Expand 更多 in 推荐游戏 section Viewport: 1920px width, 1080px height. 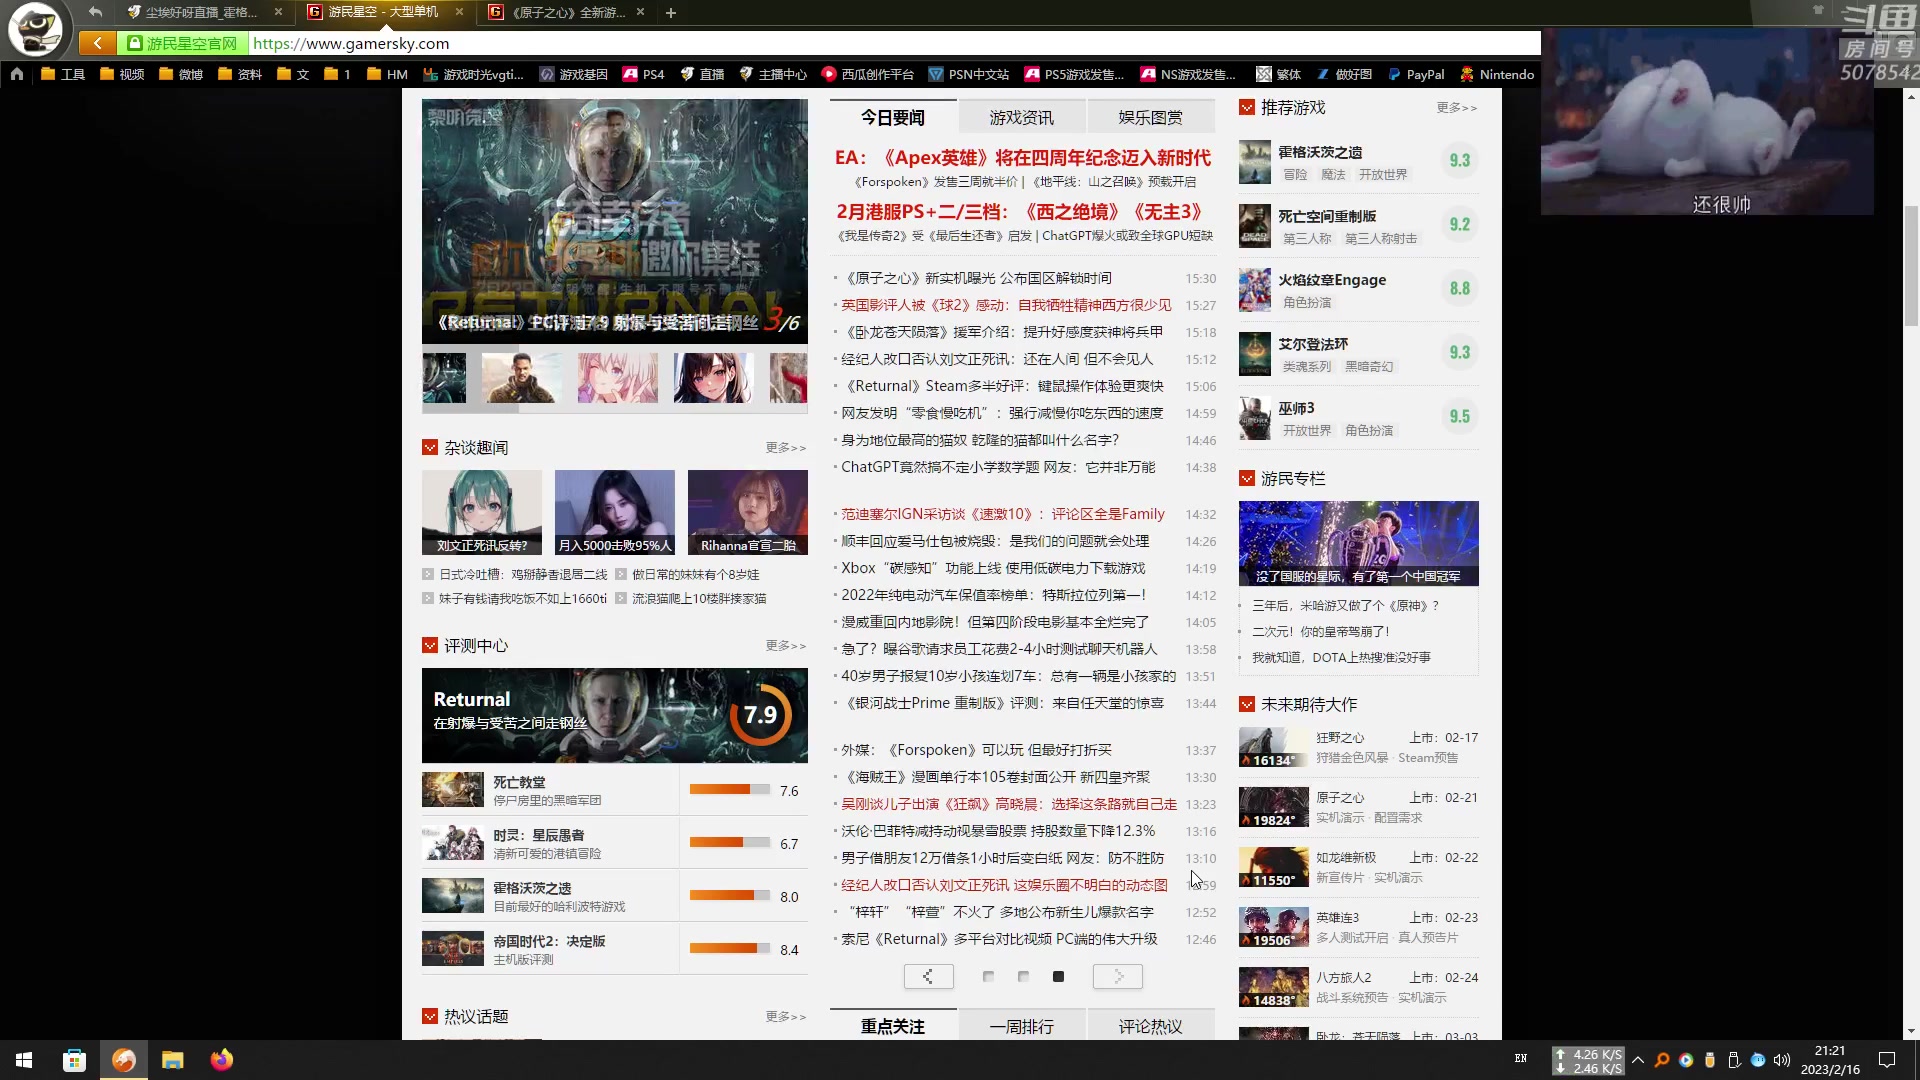click(1456, 107)
